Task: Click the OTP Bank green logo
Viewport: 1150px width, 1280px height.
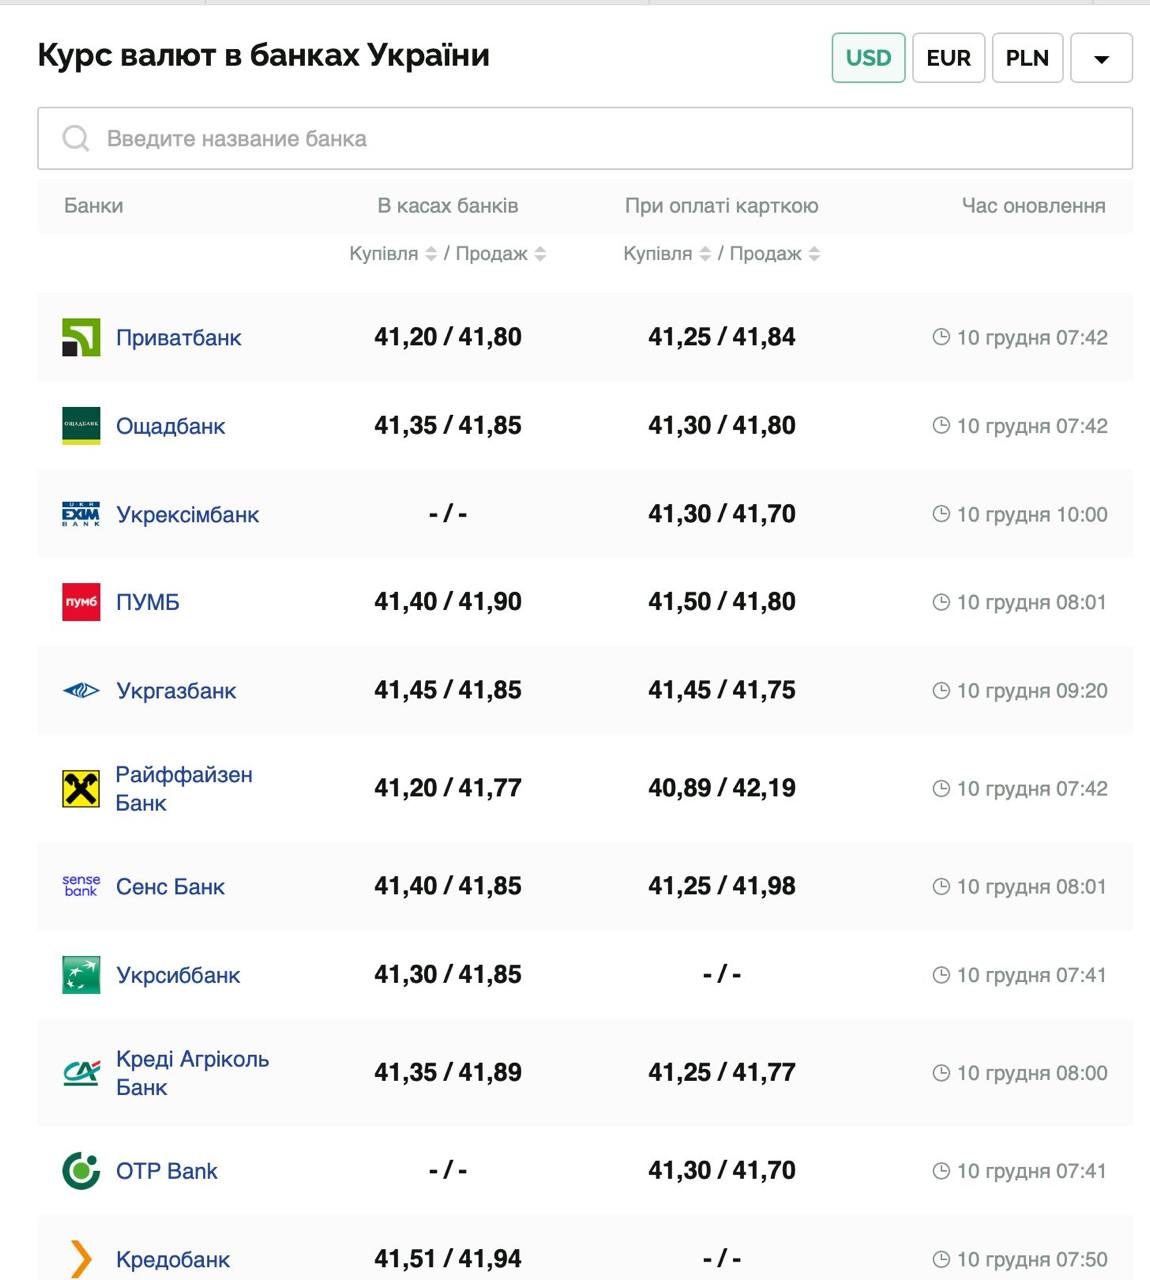Action: [x=81, y=1171]
